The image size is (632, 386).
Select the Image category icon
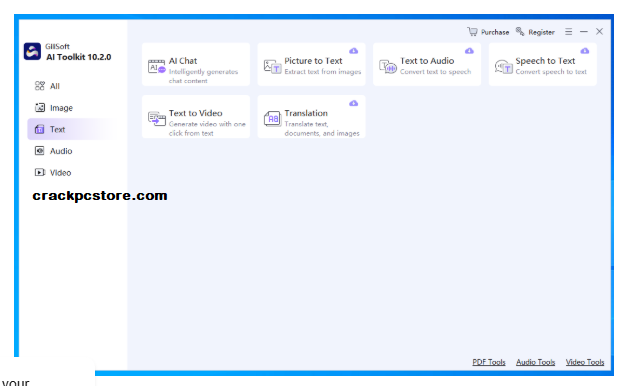pyautogui.click(x=40, y=108)
